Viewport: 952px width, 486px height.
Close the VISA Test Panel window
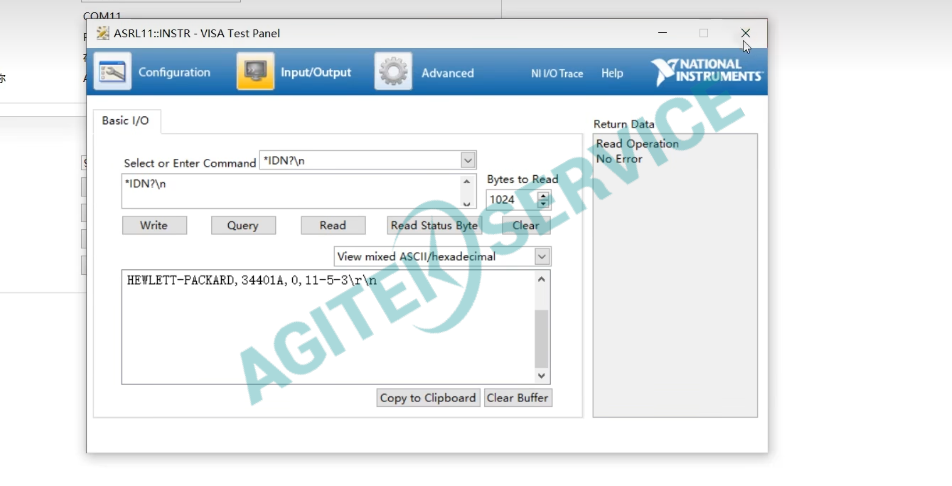click(745, 33)
